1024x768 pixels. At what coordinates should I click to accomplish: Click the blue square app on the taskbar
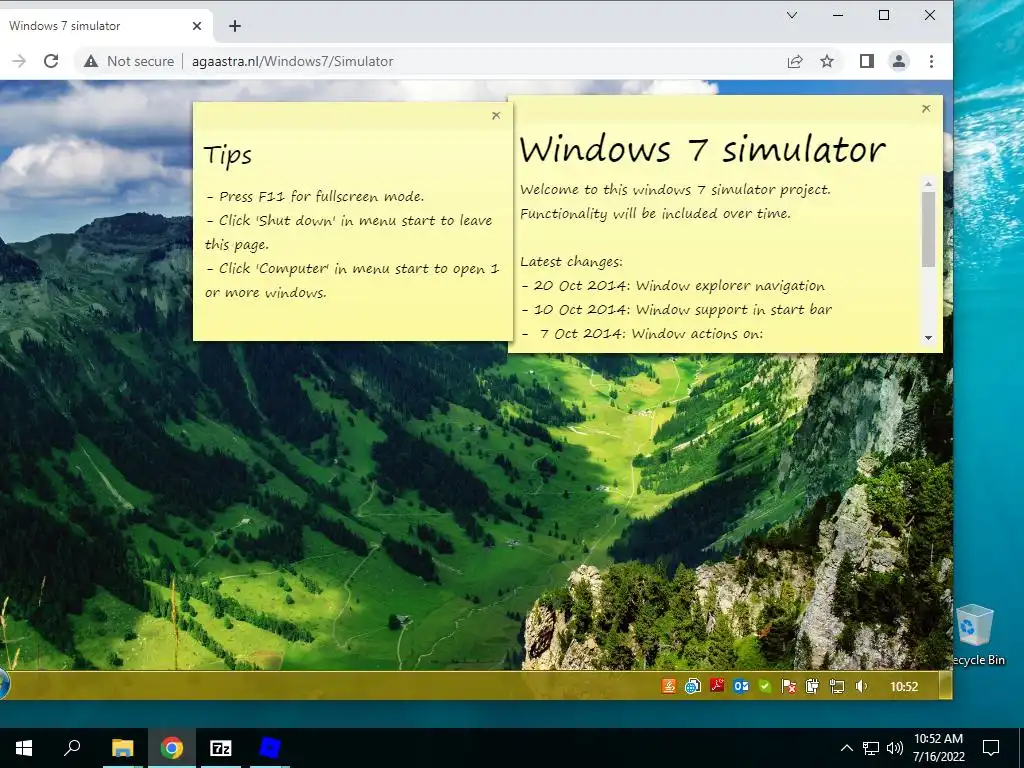269,748
